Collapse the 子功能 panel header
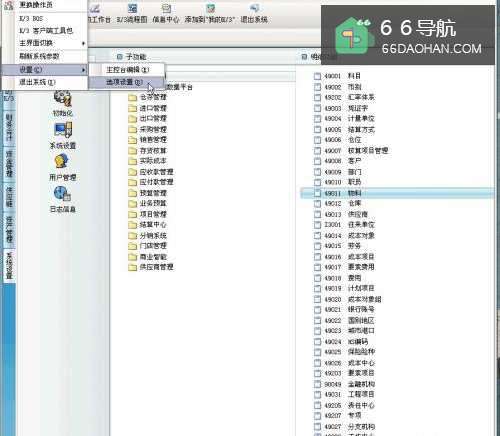The image size is (500, 436). (x=120, y=57)
